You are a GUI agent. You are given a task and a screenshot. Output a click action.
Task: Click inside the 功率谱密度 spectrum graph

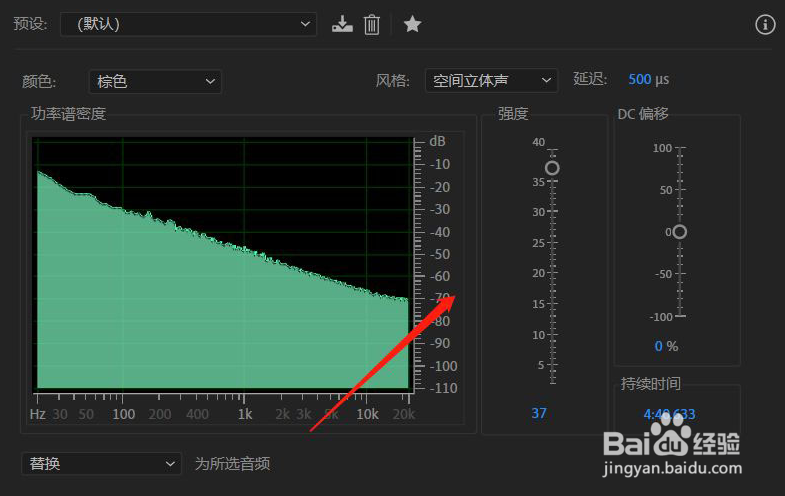tap(223, 263)
